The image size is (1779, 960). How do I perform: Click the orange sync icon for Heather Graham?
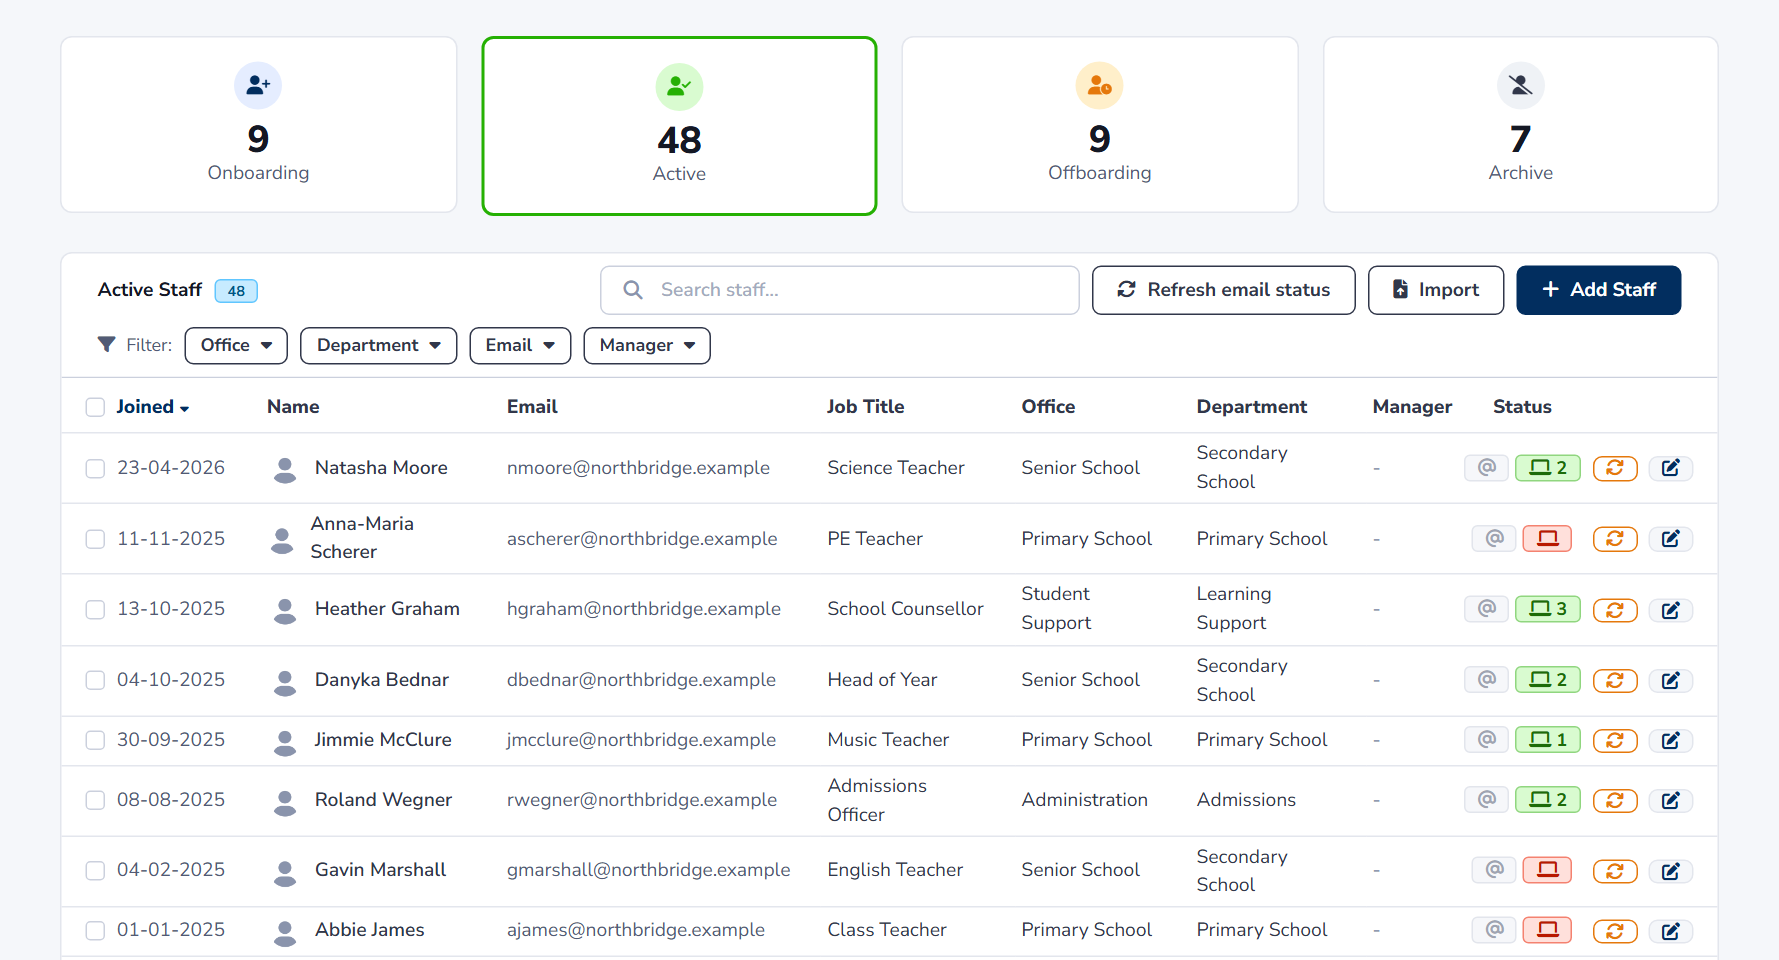coord(1614,609)
